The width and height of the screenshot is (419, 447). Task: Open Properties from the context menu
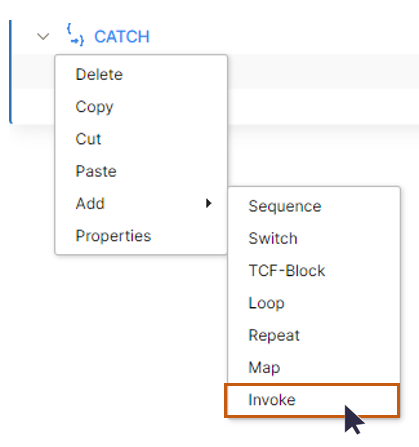[x=141, y=236]
